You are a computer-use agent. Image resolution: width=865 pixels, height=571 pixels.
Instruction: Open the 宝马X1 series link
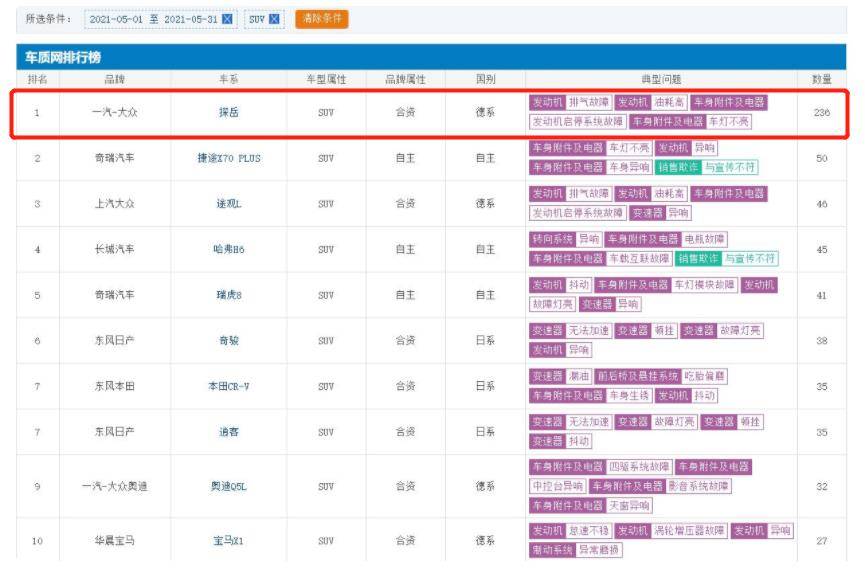228,540
